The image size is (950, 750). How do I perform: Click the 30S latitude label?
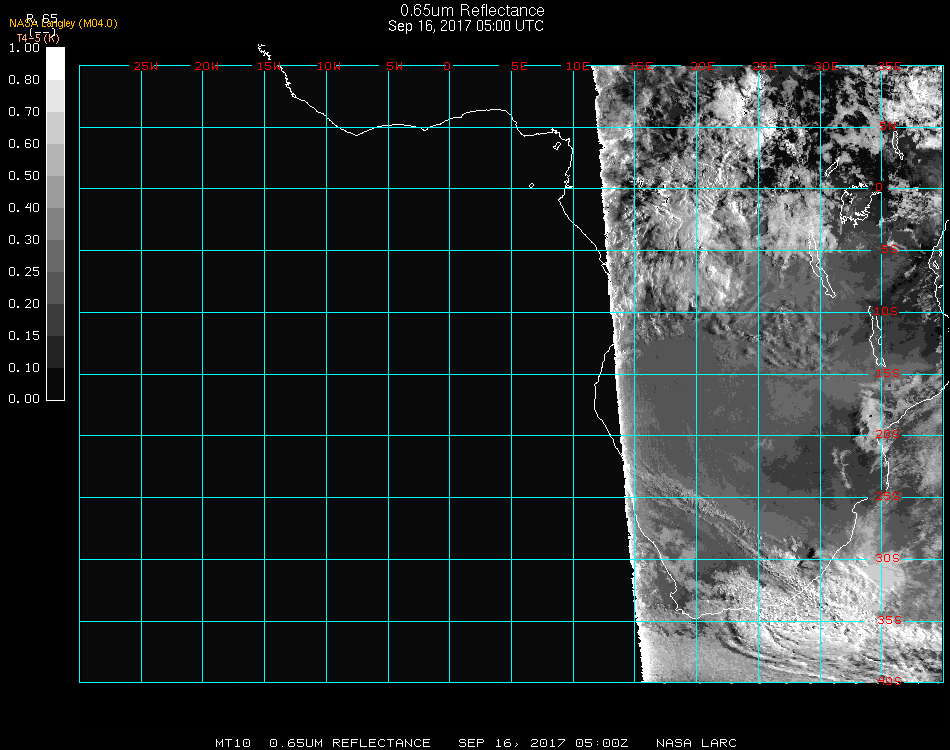[x=887, y=558]
